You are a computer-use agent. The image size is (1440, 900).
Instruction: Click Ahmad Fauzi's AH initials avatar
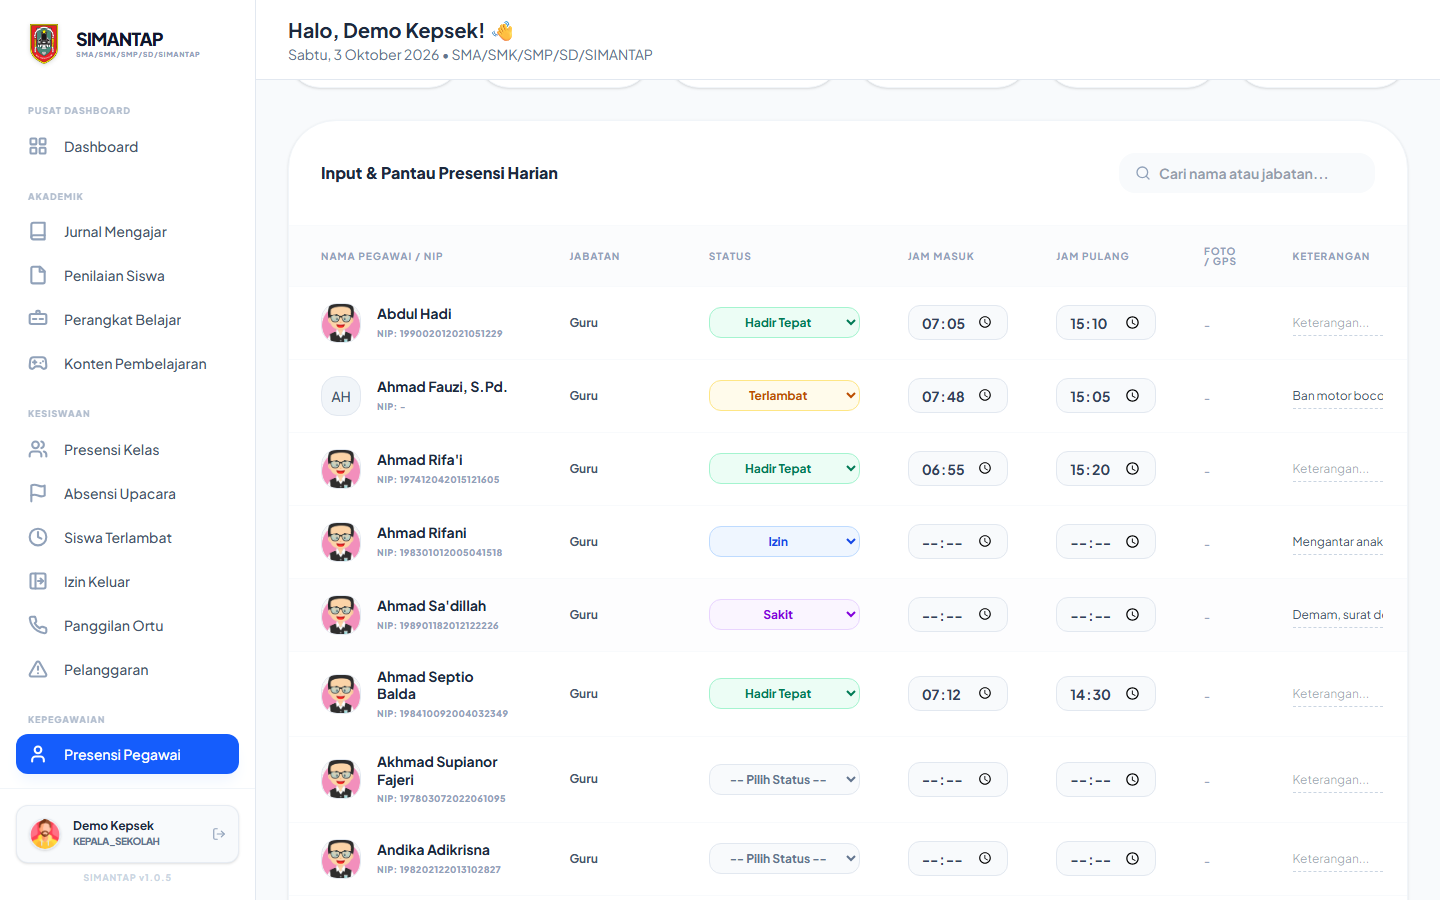(341, 396)
